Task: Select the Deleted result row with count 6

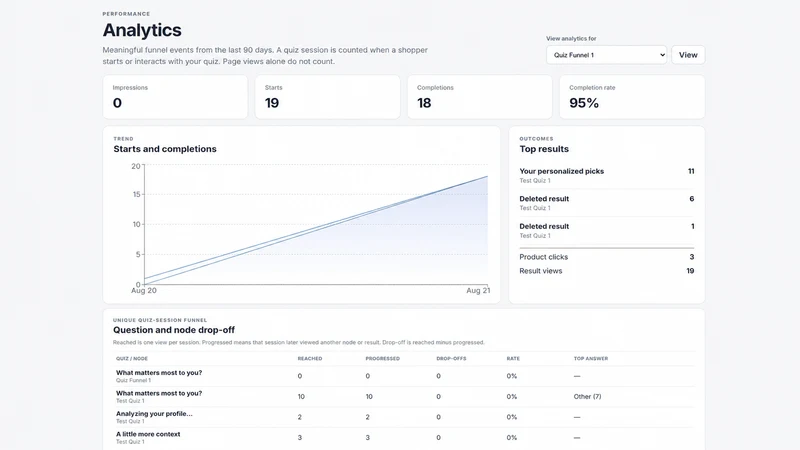Action: (607, 203)
